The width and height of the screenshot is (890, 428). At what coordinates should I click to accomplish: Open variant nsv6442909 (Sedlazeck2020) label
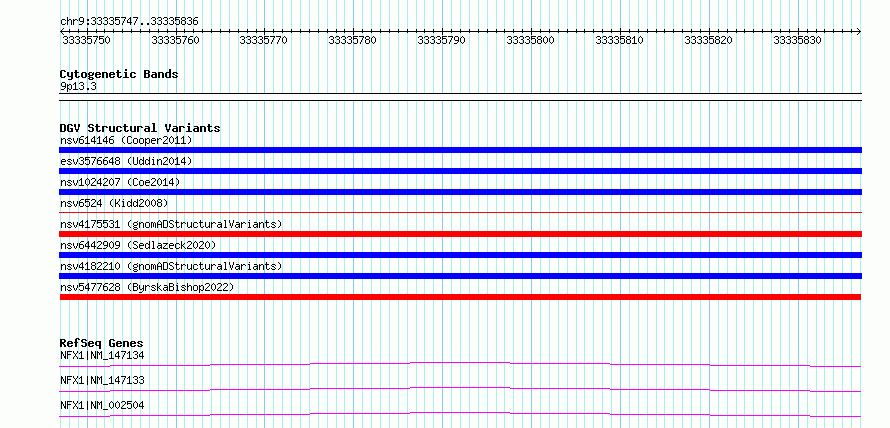[x=138, y=245]
